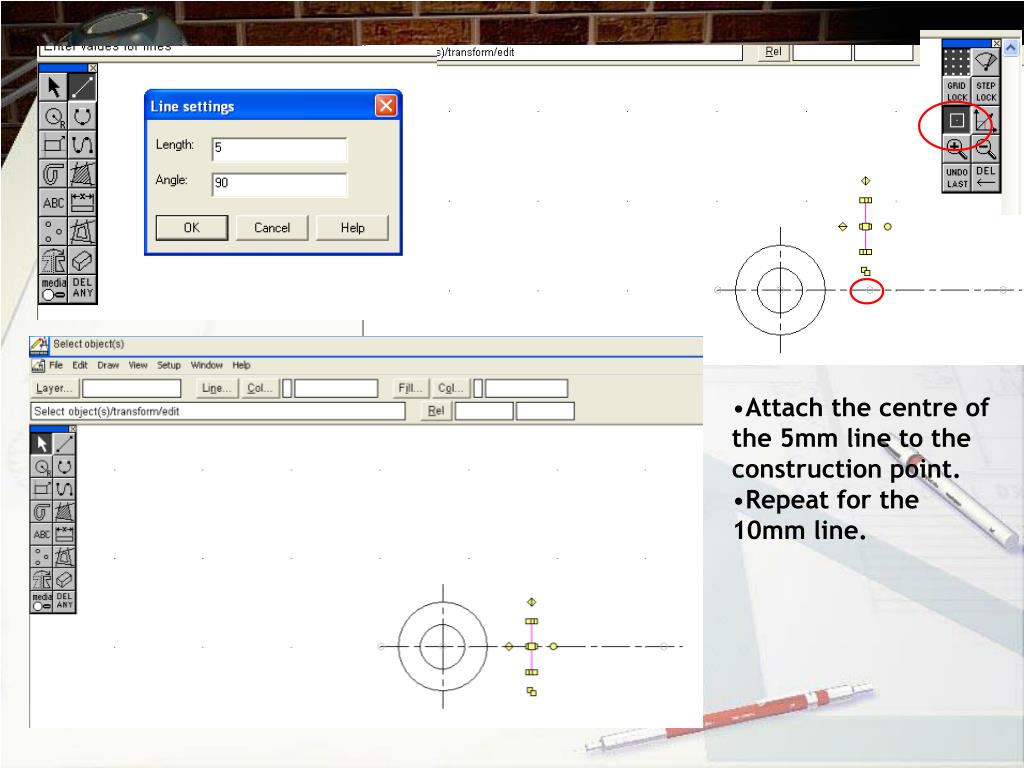Select the Rectangle tool in lower window toolbox
Image resolution: width=1024 pixels, height=768 pixels.
(x=42, y=489)
